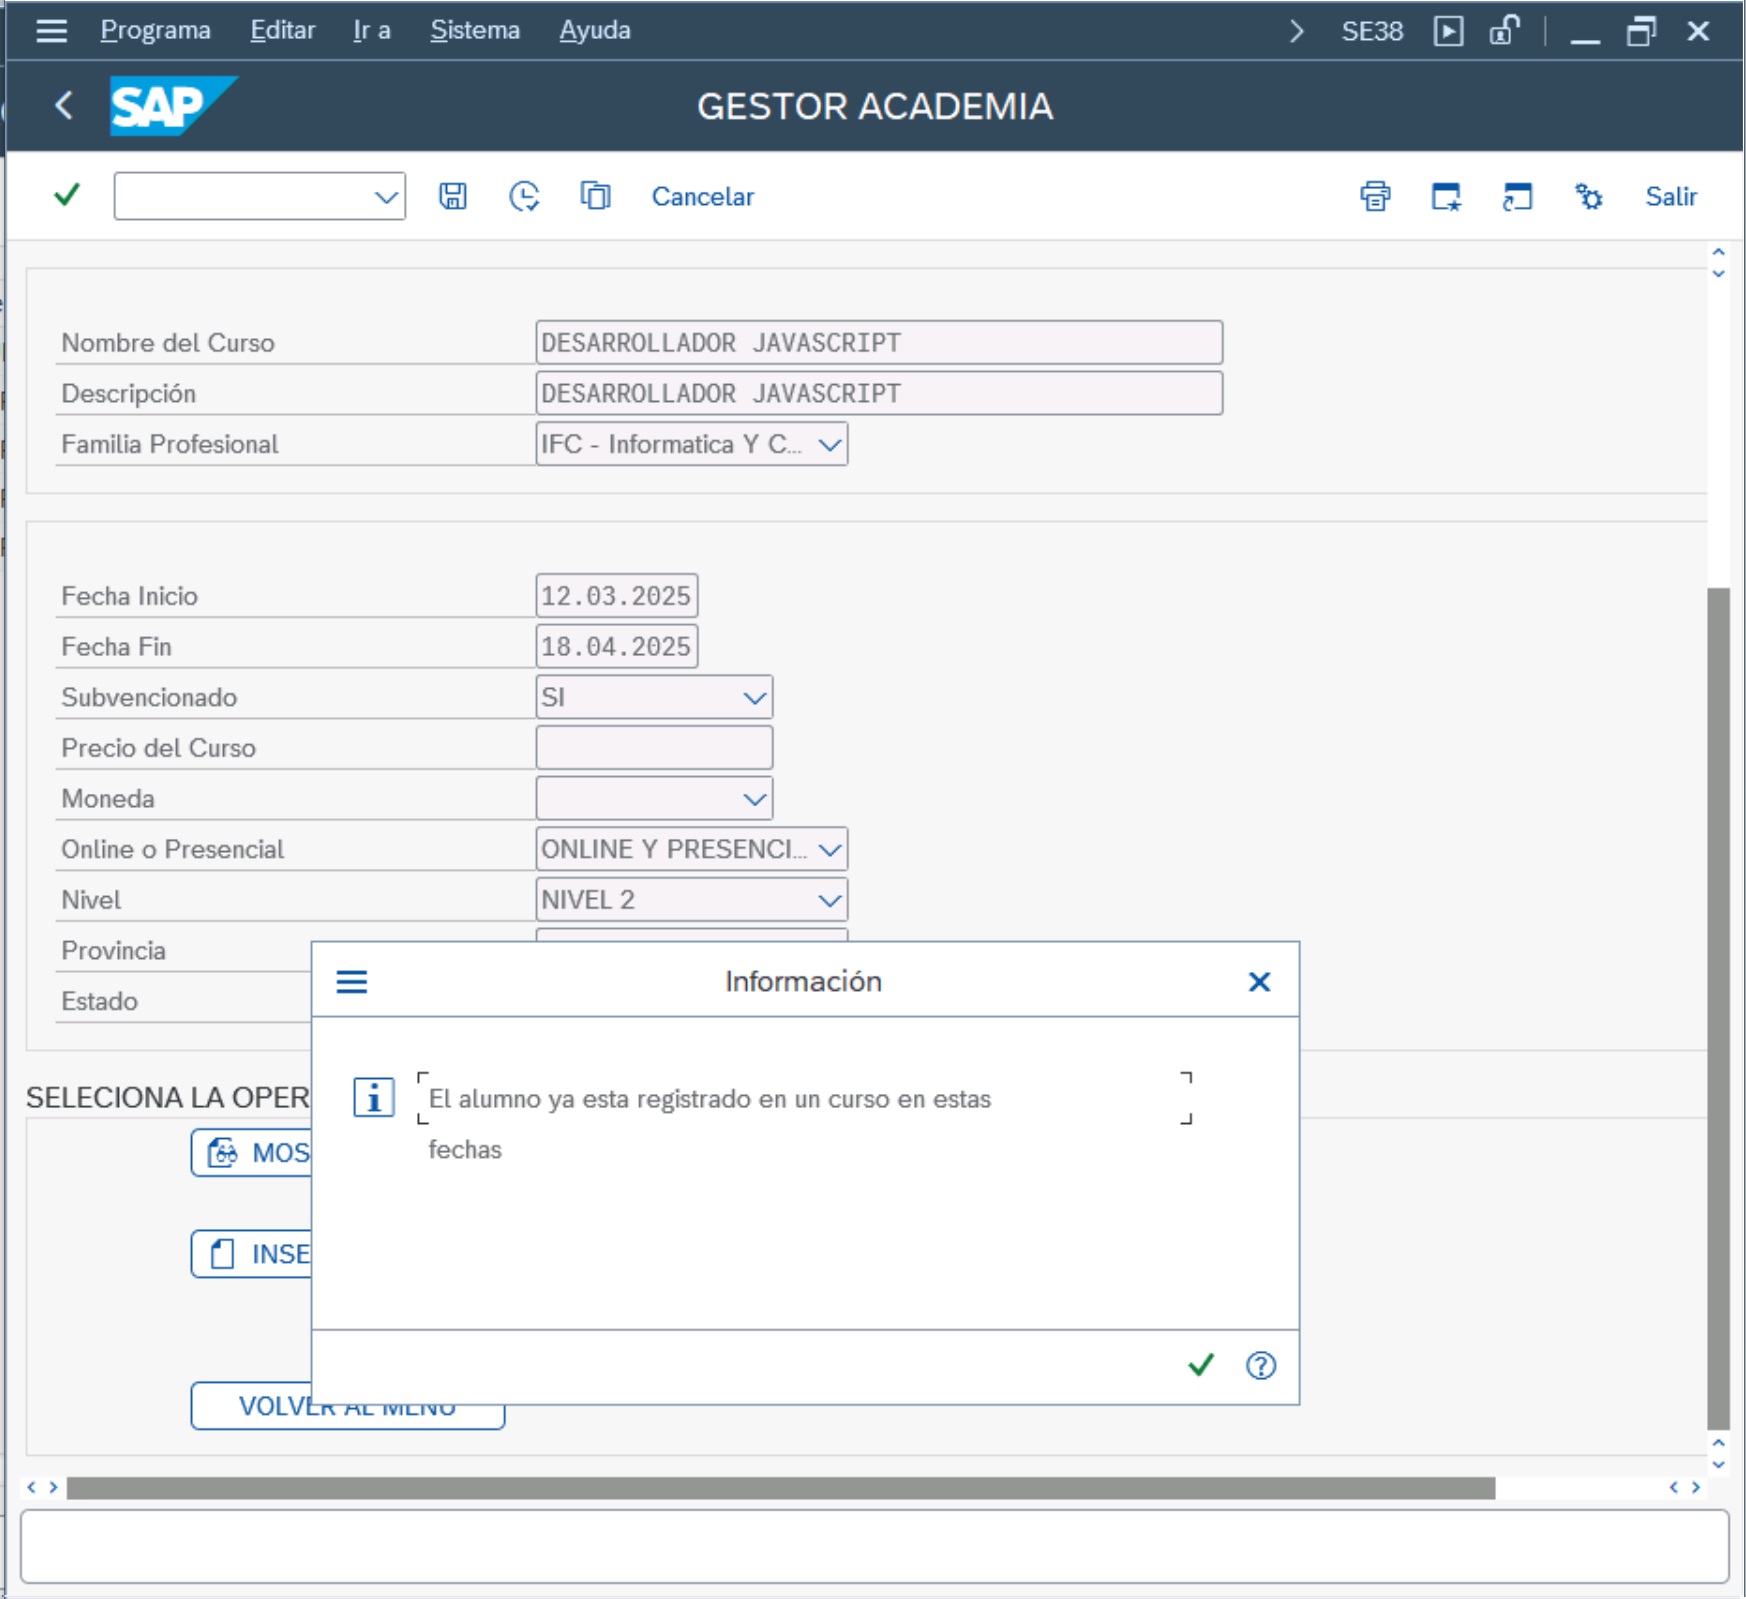Click the vertical scrollbar thumb
The image size is (1746, 1599).
coord(1718,1008)
